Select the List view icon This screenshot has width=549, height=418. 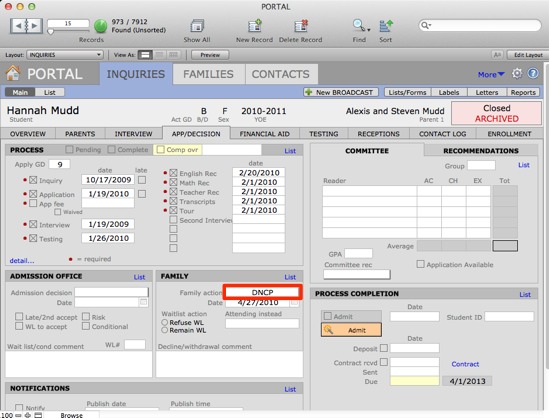159,55
